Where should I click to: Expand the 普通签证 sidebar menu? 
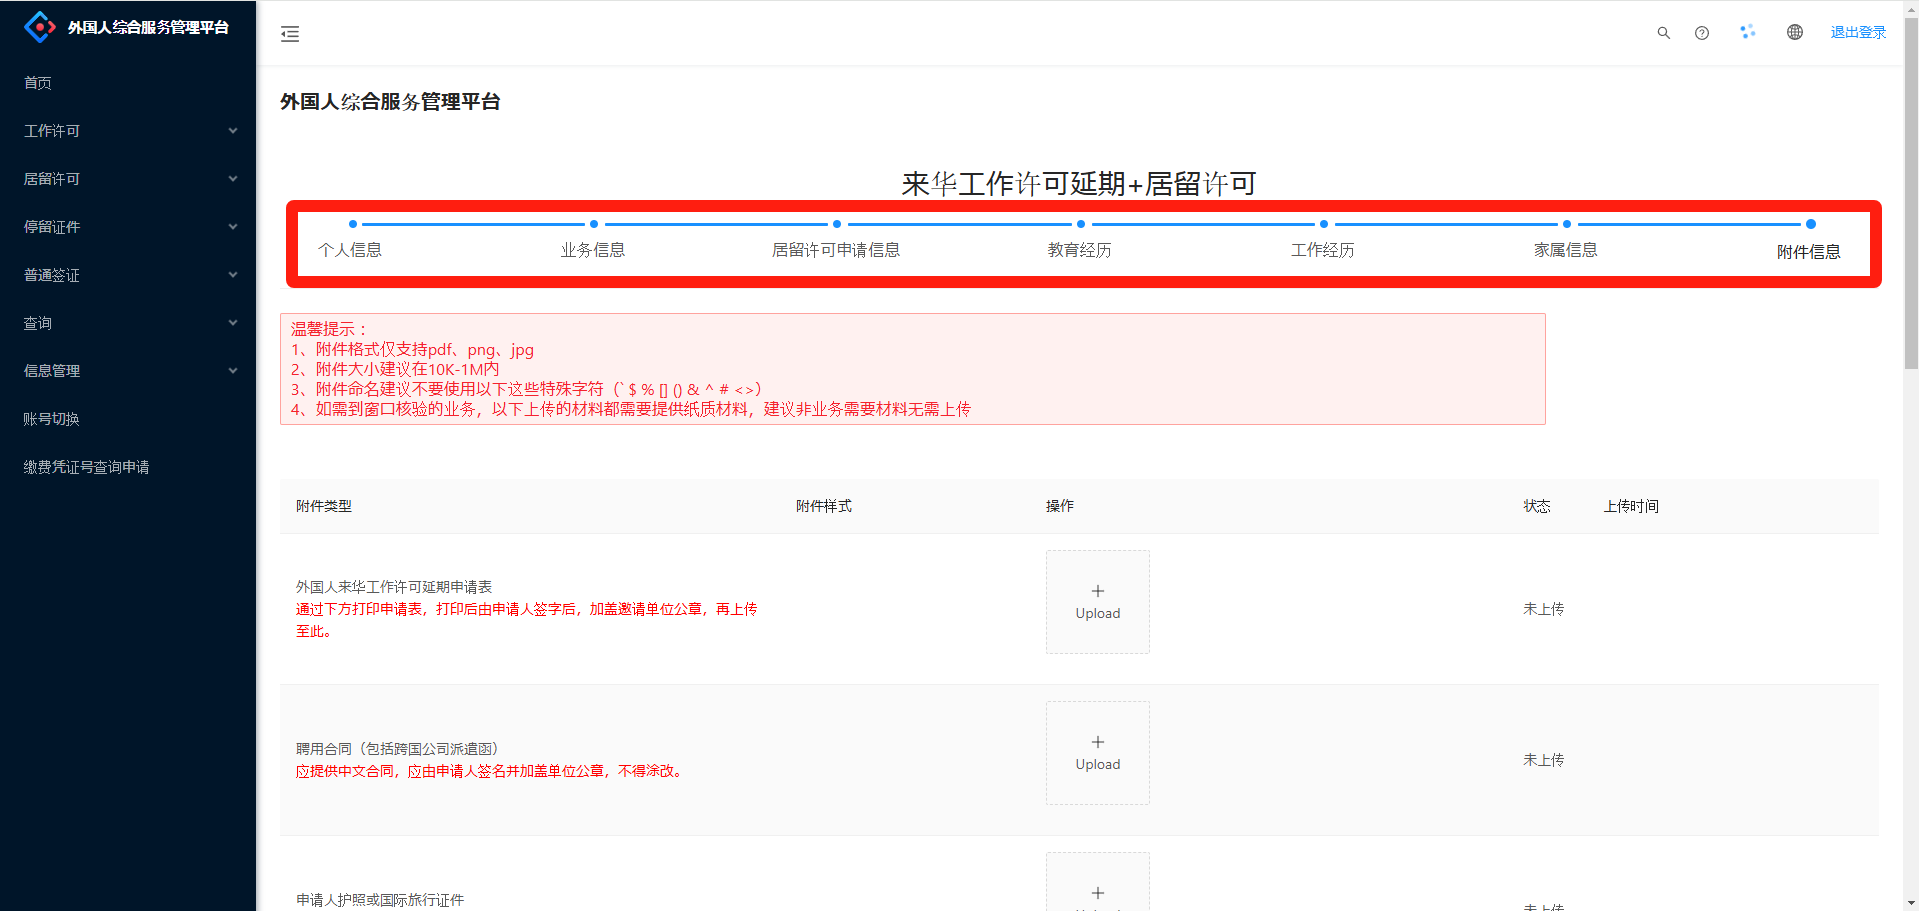128,275
